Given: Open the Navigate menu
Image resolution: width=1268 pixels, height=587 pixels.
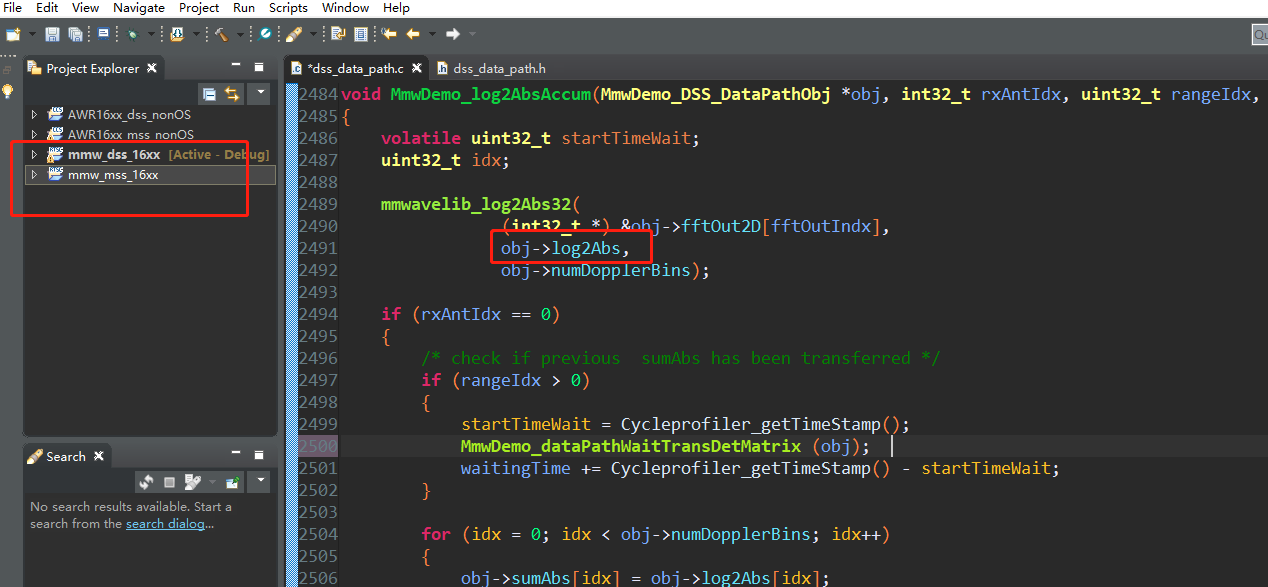Looking at the screenshot, I should (x=139, y=8).
